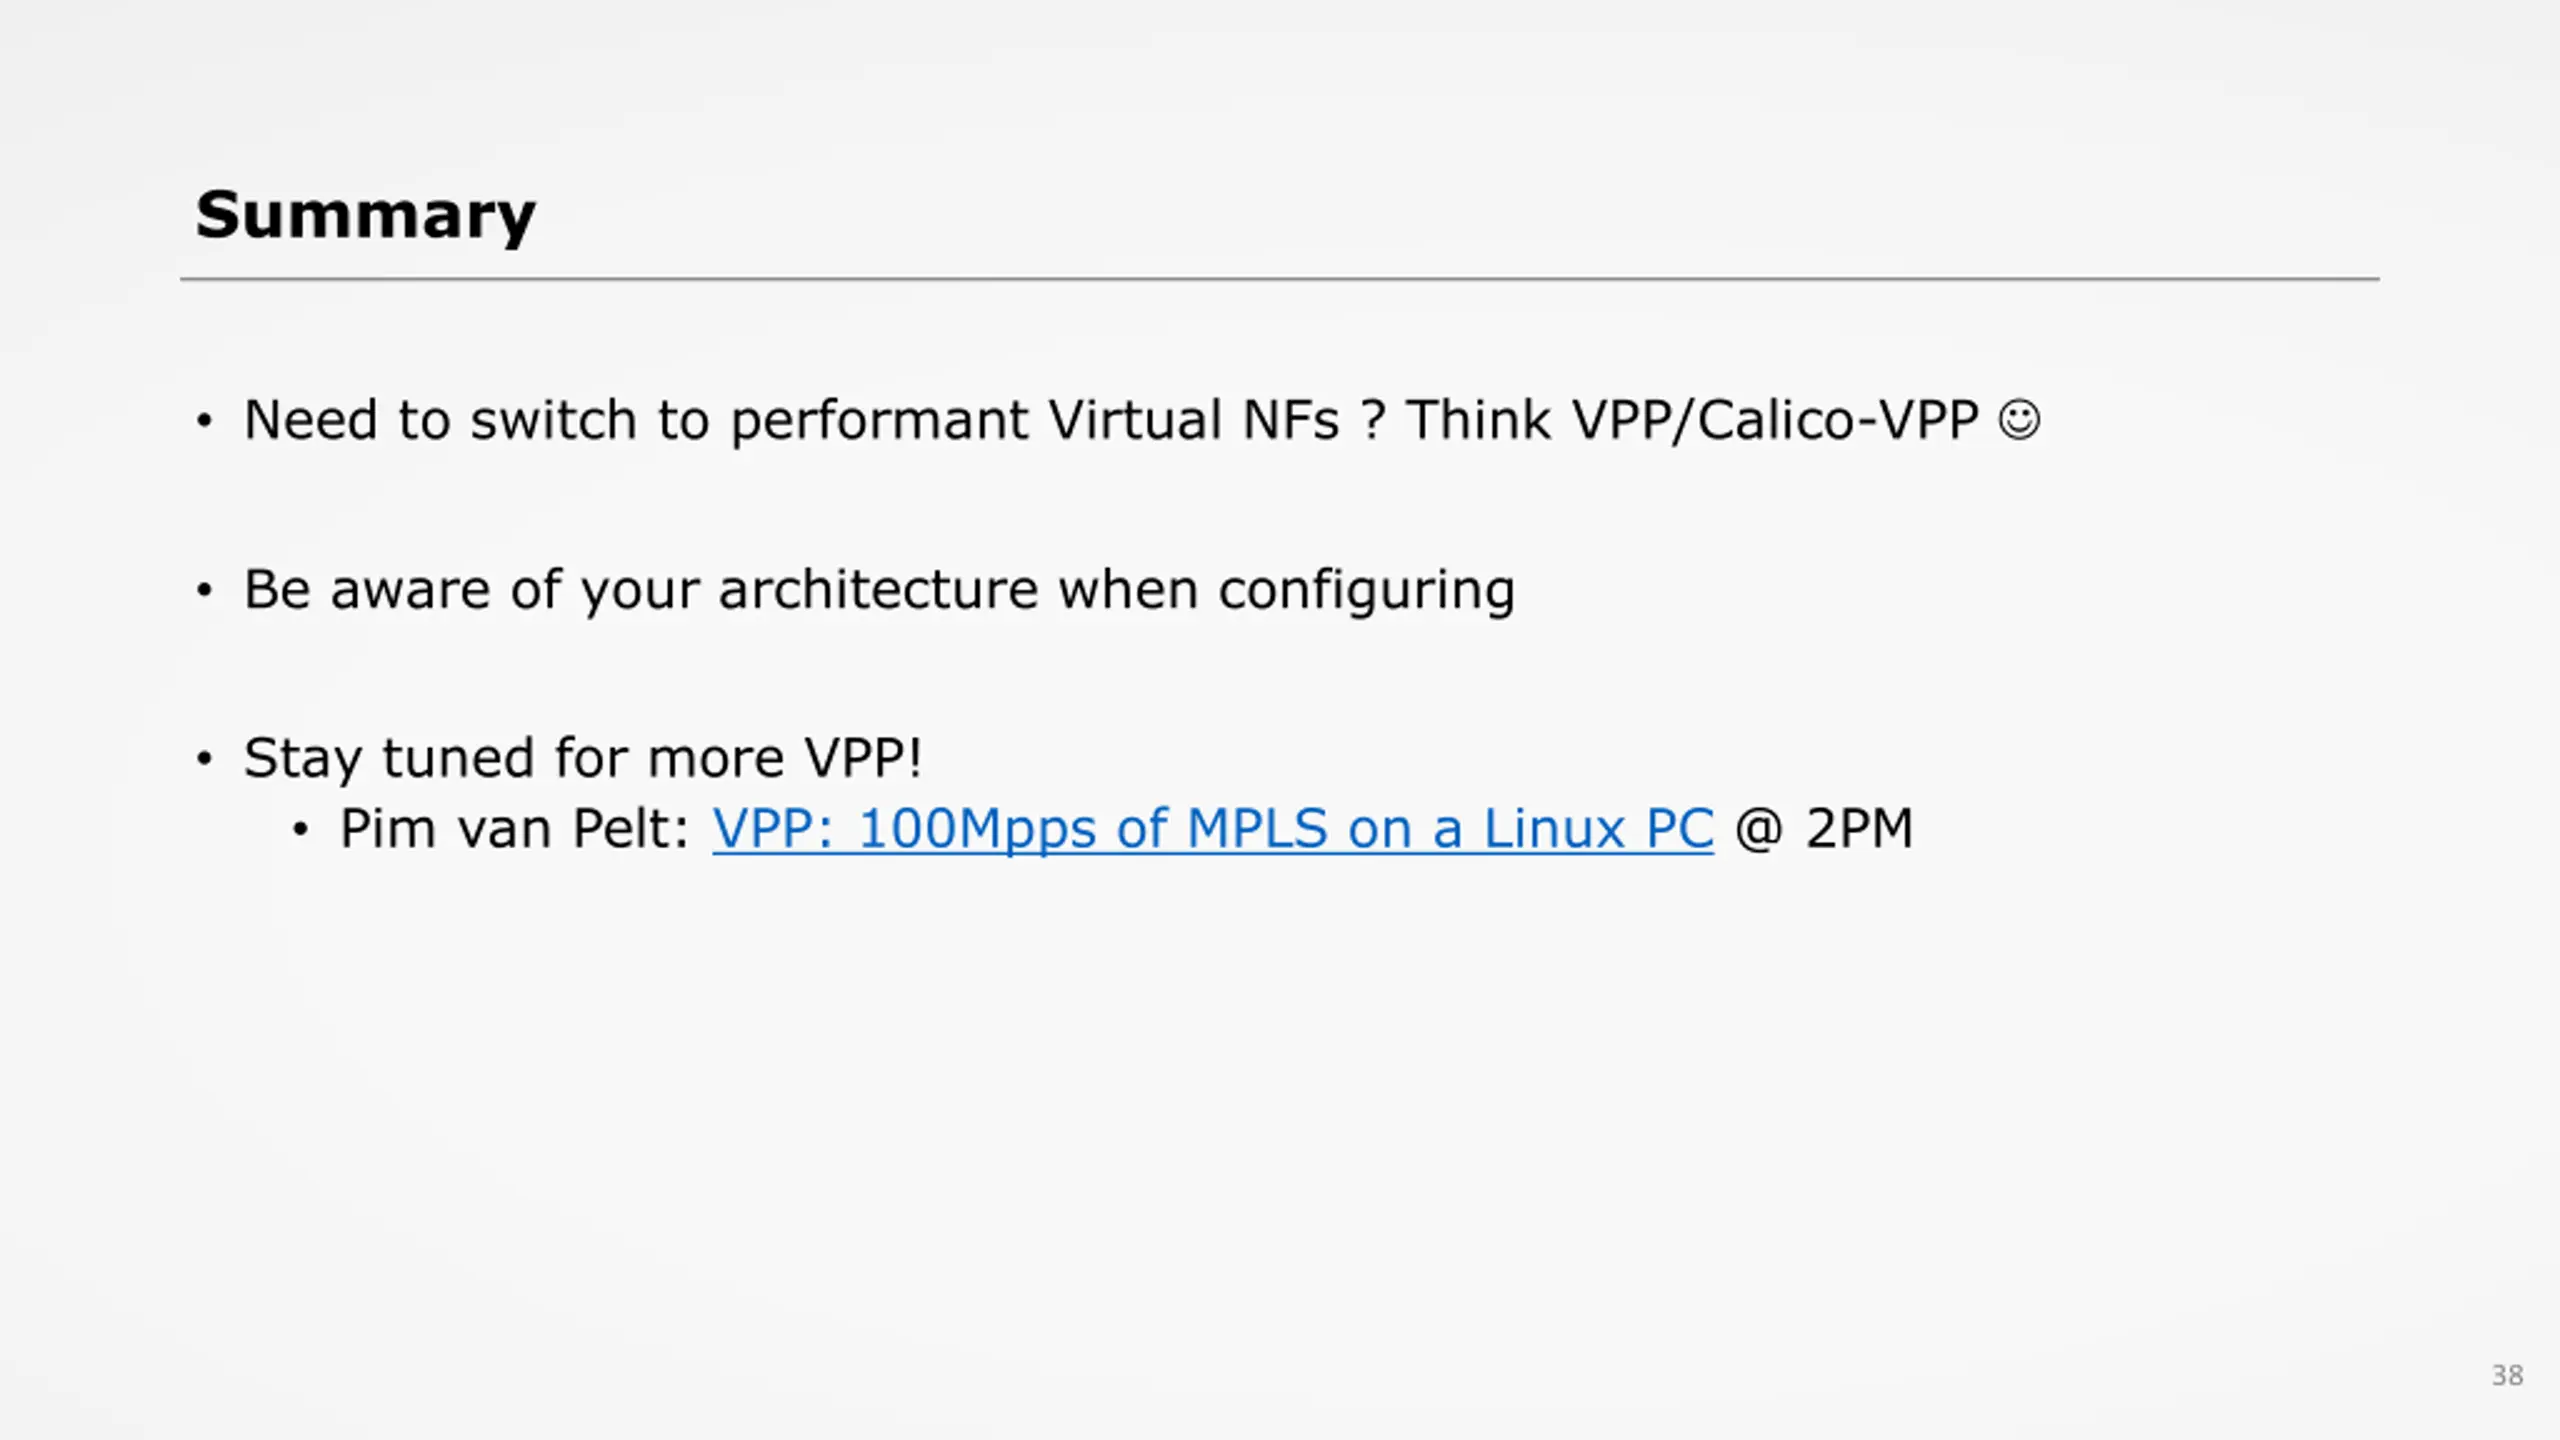Click the slide number 38
The image size is (2560, 1440).
click(x=2507, y=1376)
